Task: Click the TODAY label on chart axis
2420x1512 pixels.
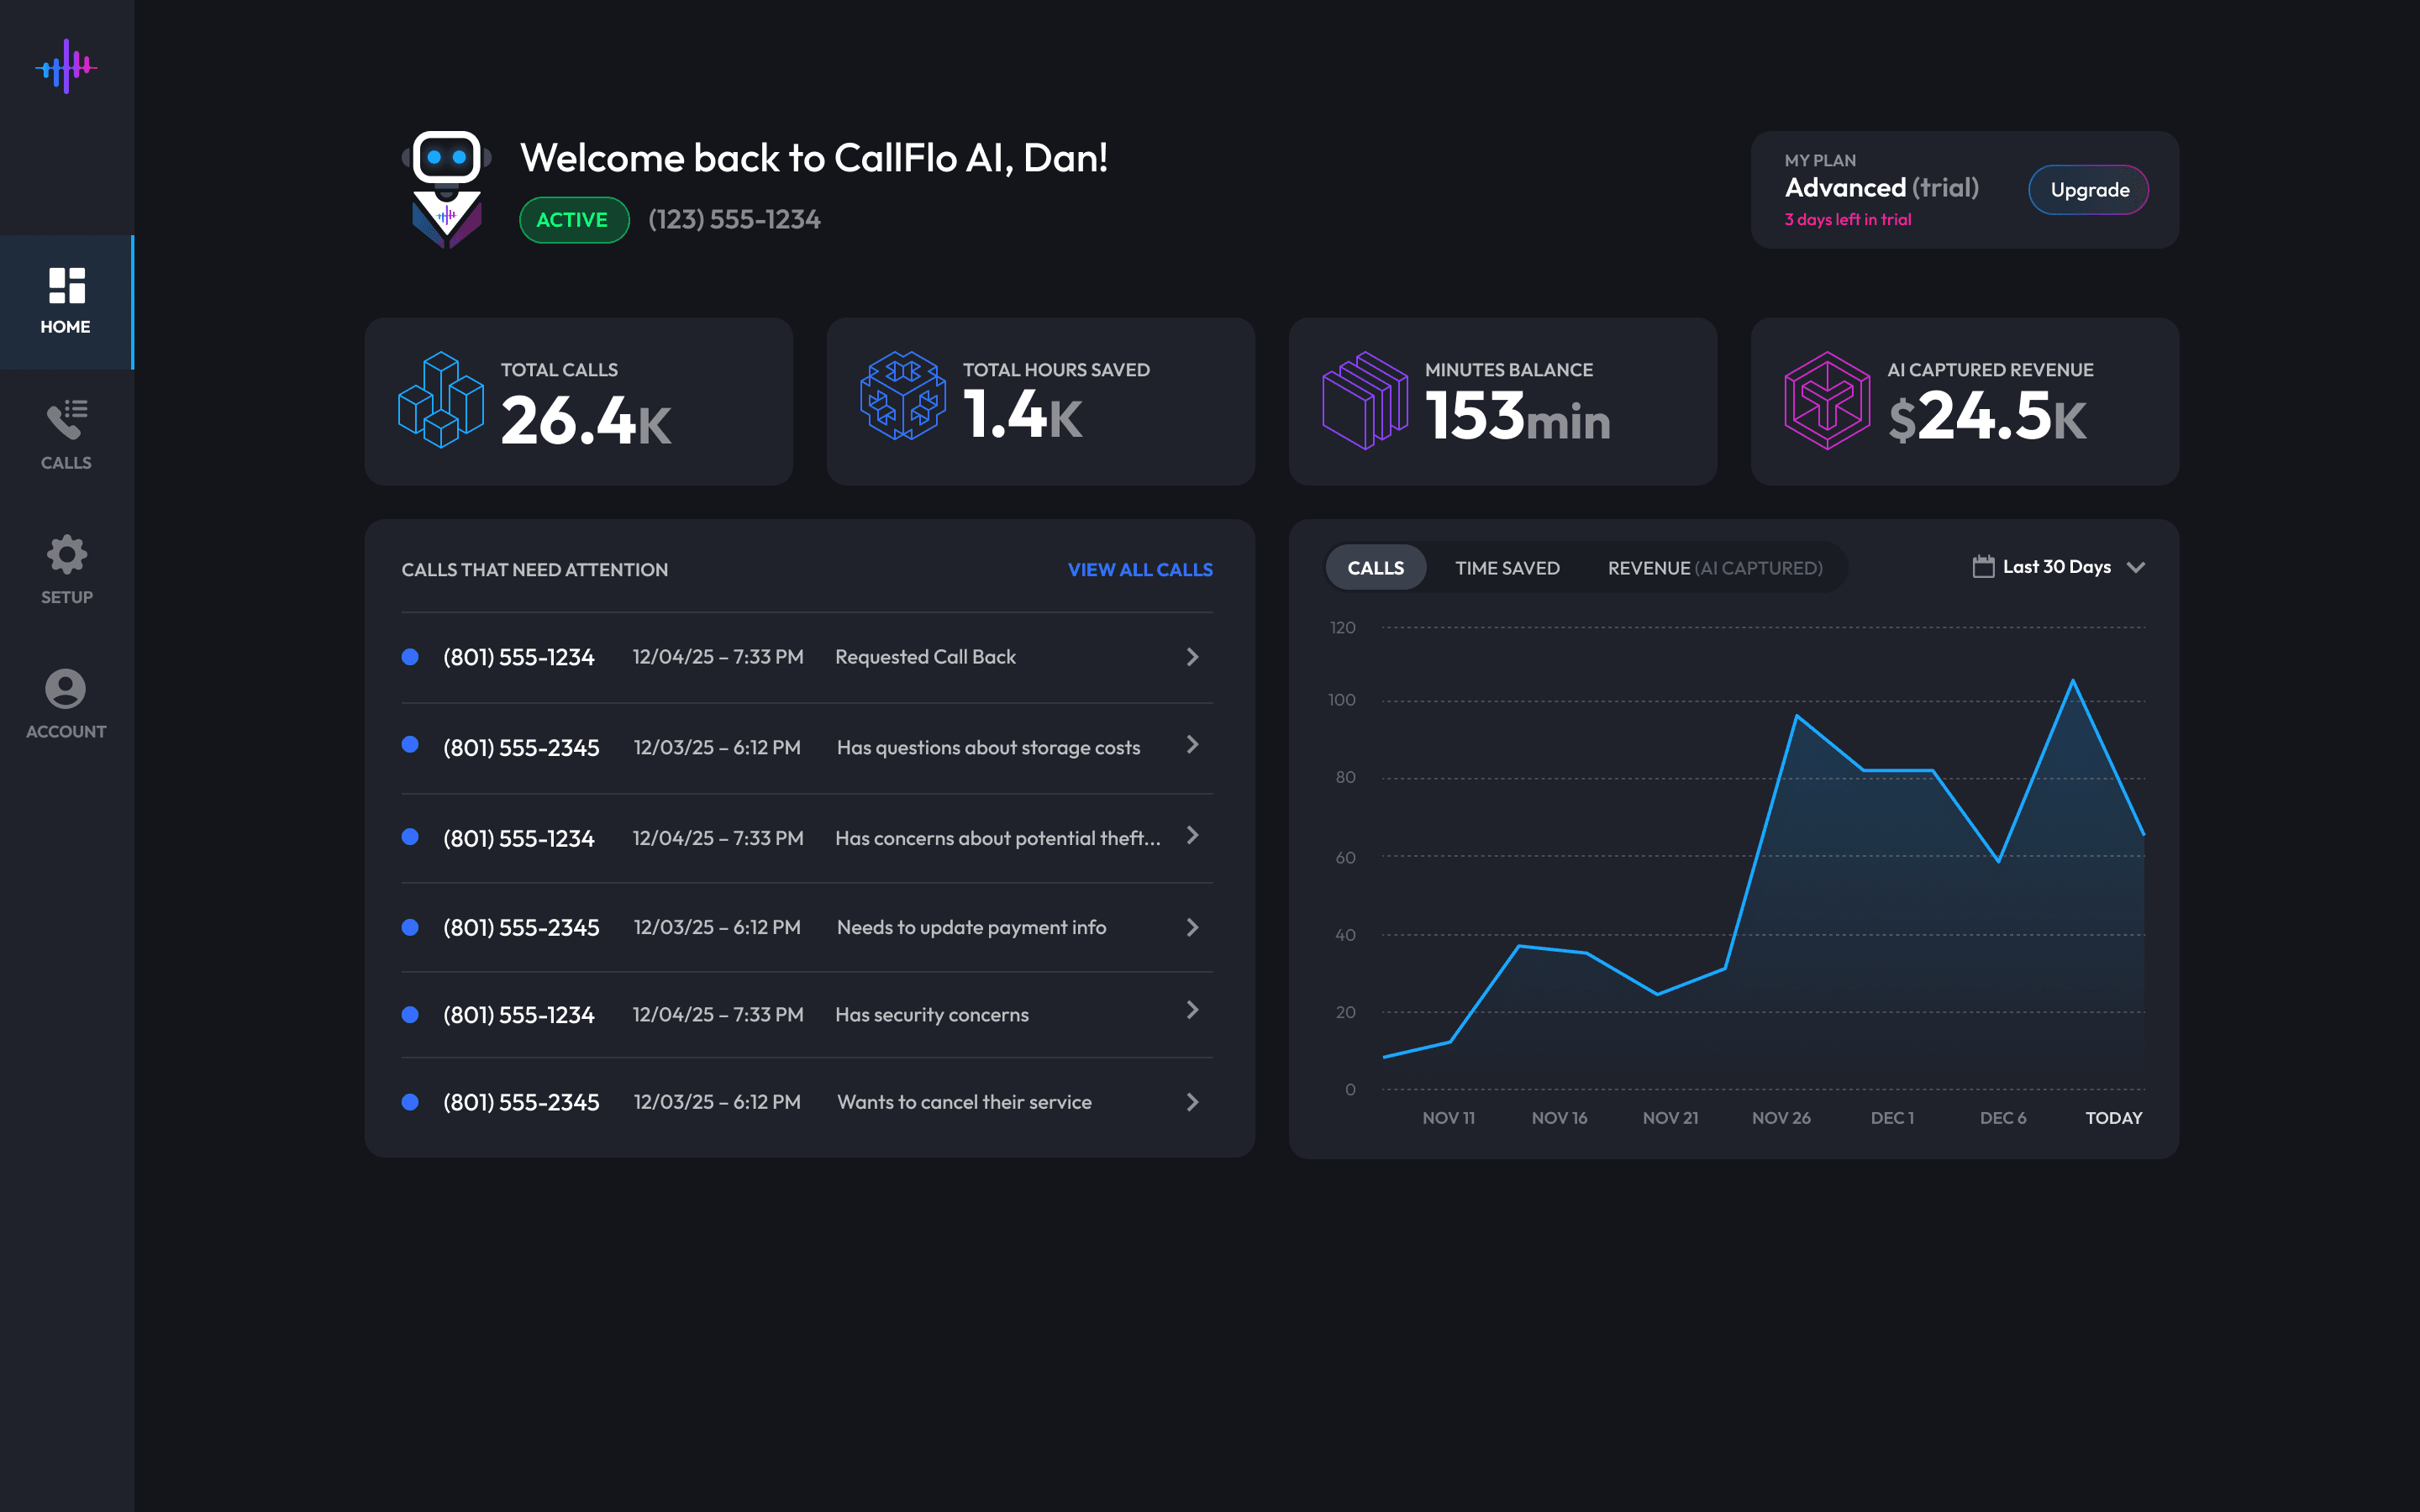Action: [x=2113, y=1118]
